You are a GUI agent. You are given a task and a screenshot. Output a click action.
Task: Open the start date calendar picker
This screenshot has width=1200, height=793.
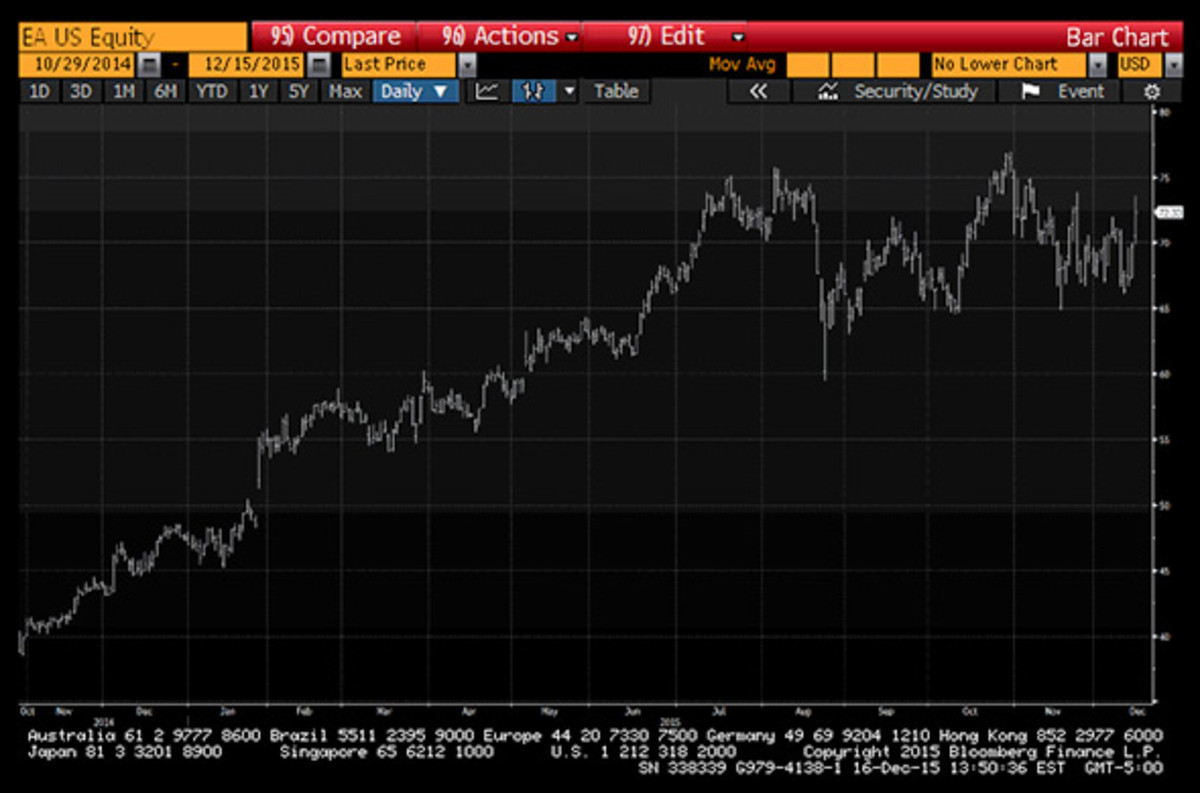148,65
